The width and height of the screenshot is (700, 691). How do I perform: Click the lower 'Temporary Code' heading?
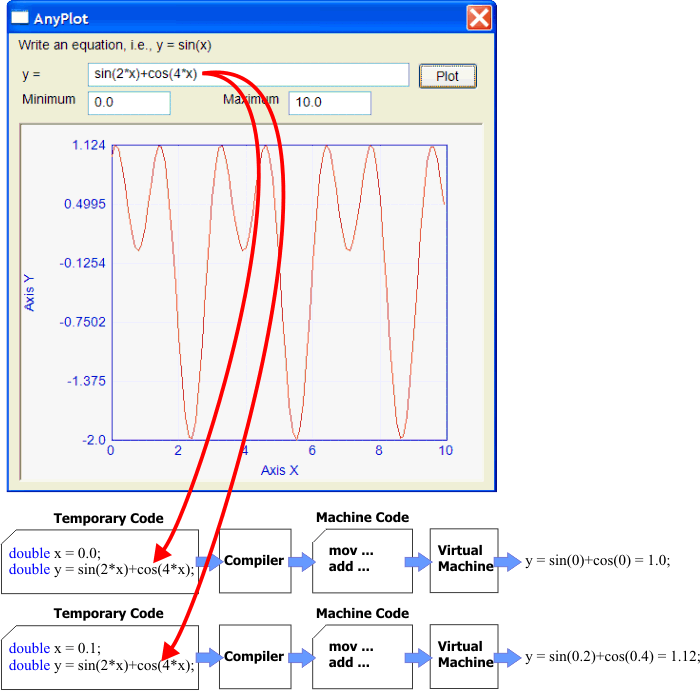[108, 613]
